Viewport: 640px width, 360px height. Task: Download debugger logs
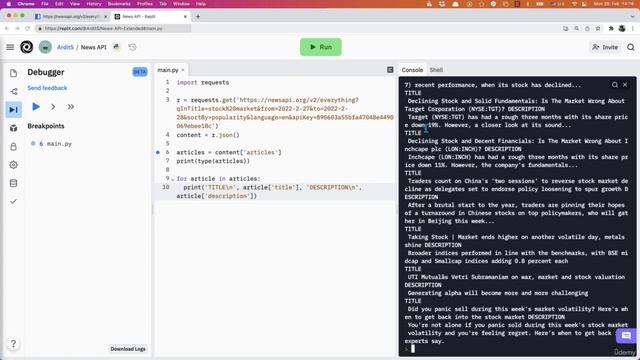(128, 349)
